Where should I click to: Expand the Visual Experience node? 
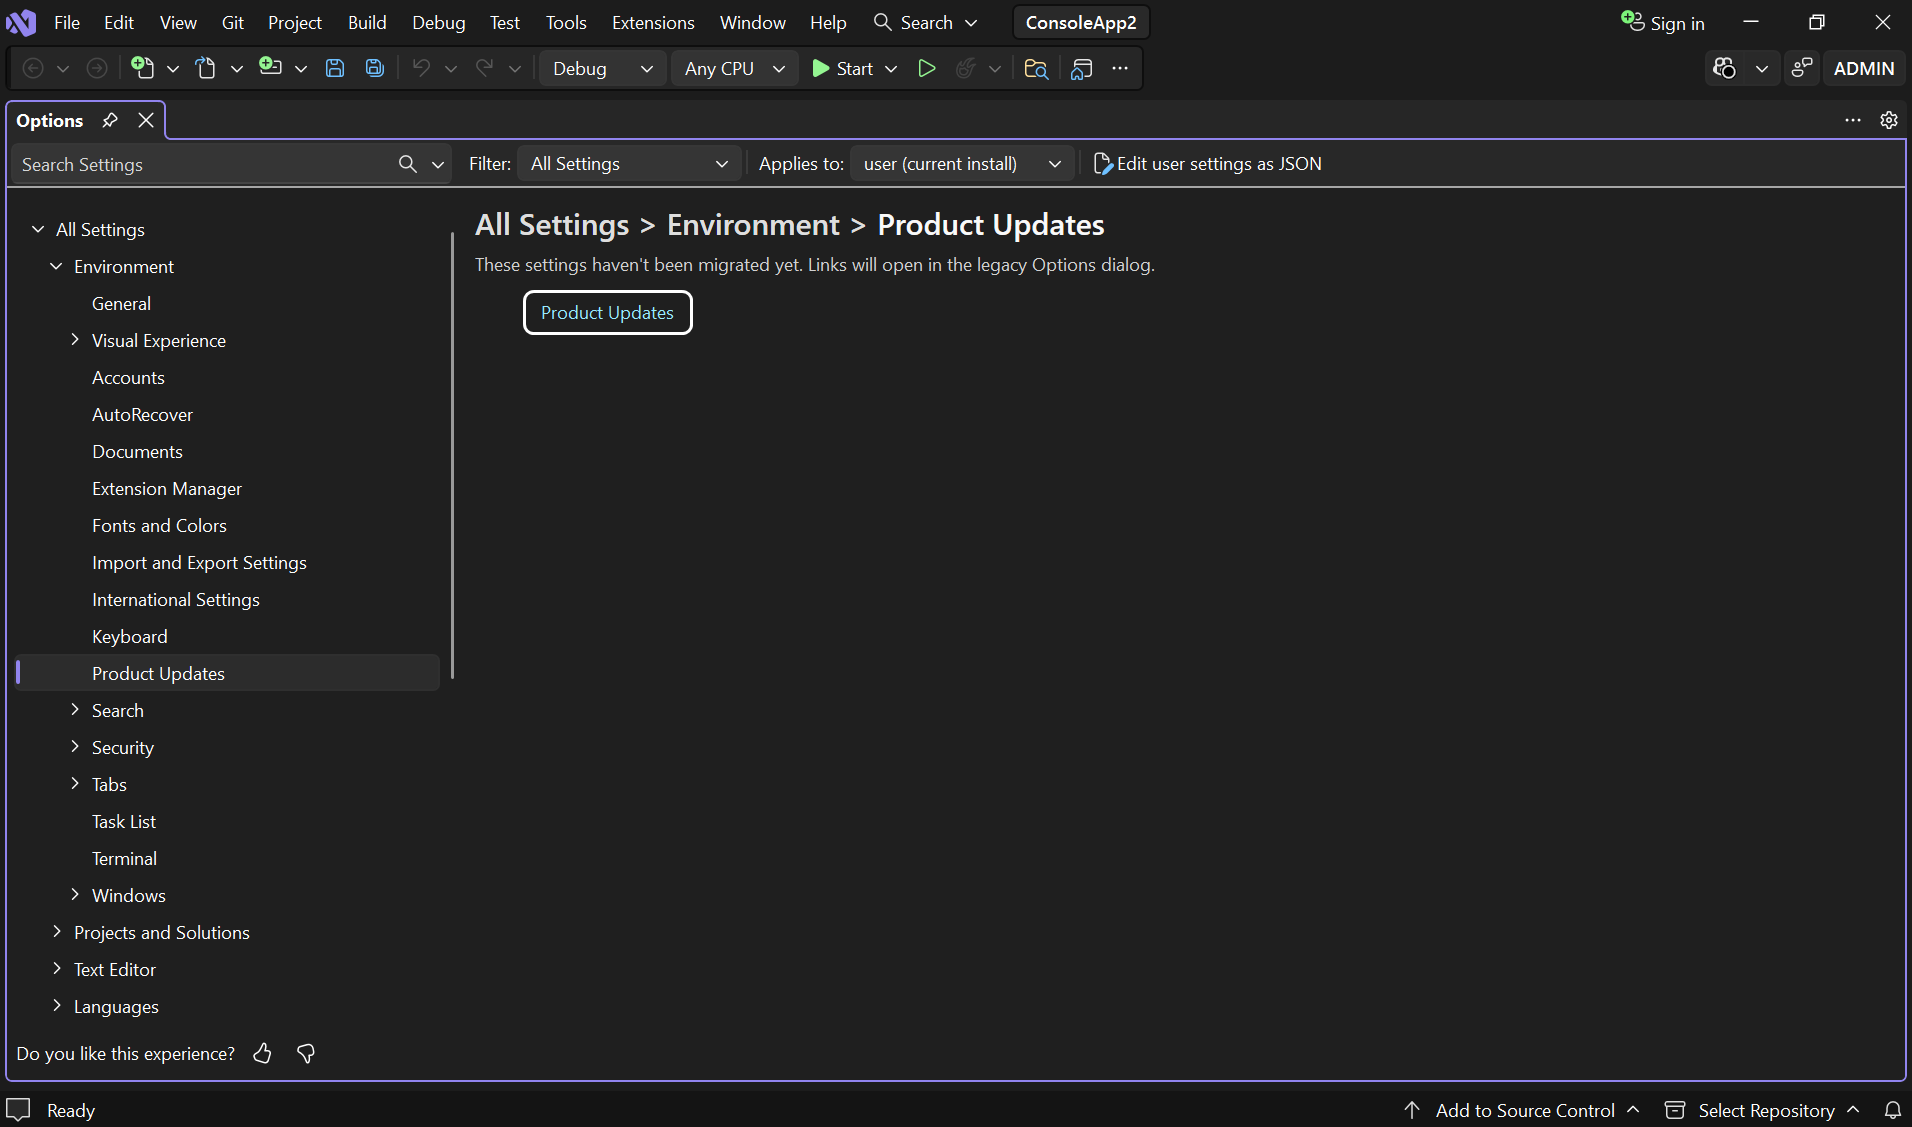[x=74, y=340]
